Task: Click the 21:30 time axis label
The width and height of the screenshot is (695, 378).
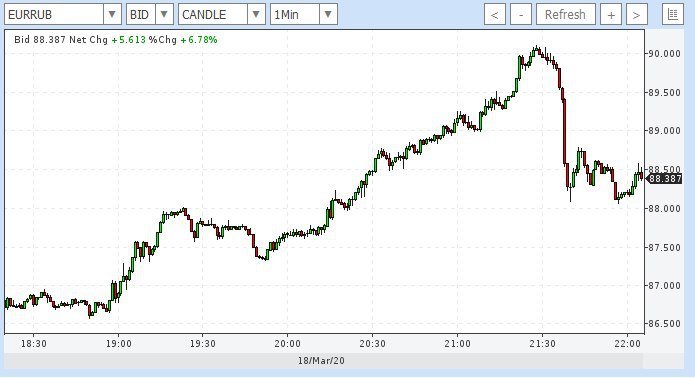Action: pos(543,344)
